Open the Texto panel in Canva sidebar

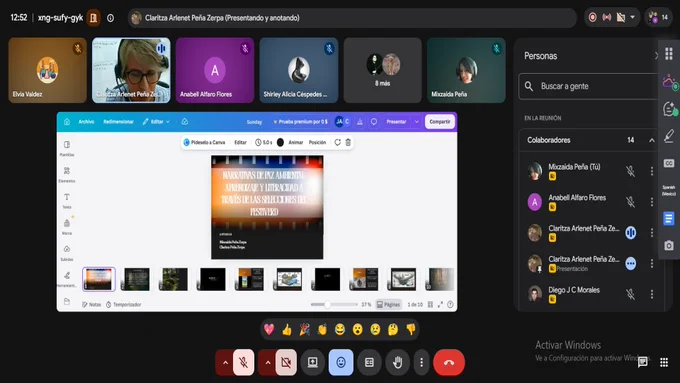coord(67,201)
